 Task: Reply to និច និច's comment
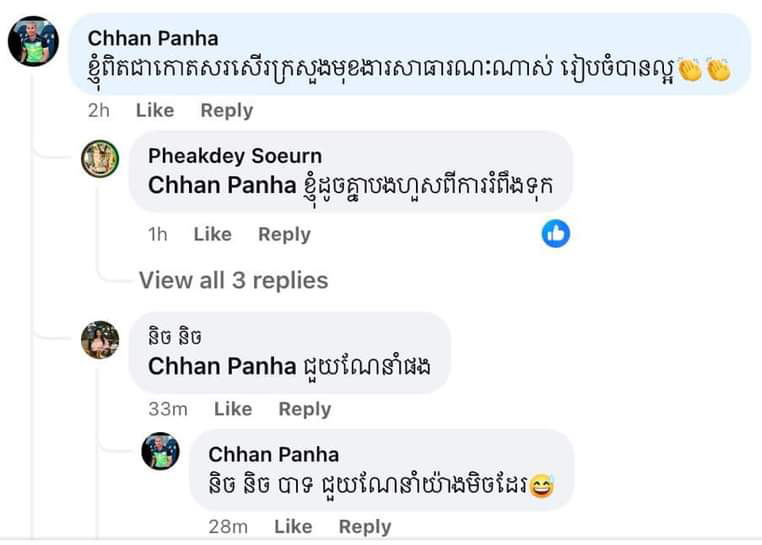point(304,408)
